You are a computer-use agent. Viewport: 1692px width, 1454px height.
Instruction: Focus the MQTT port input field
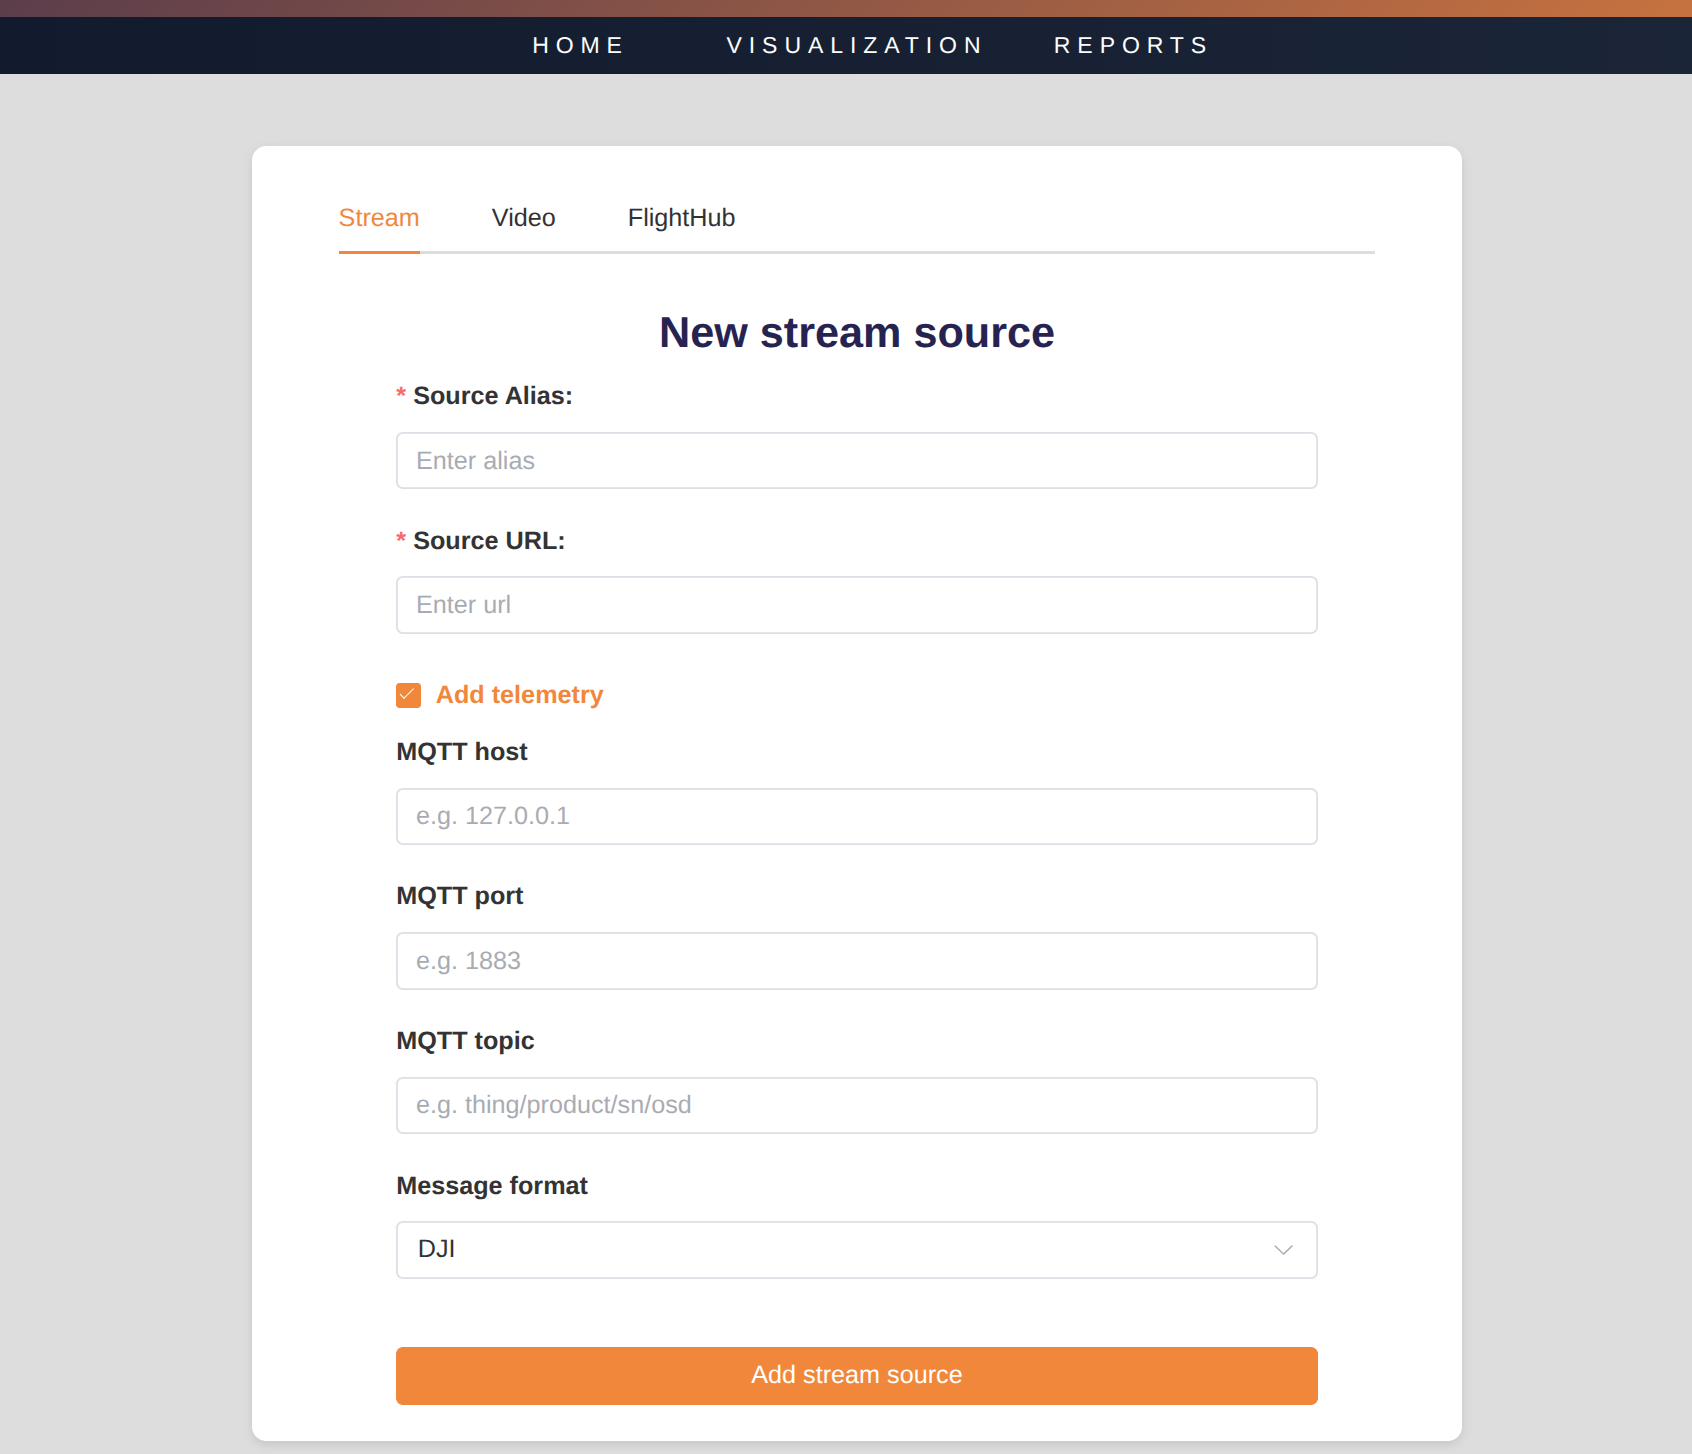[x=856, y=961]
